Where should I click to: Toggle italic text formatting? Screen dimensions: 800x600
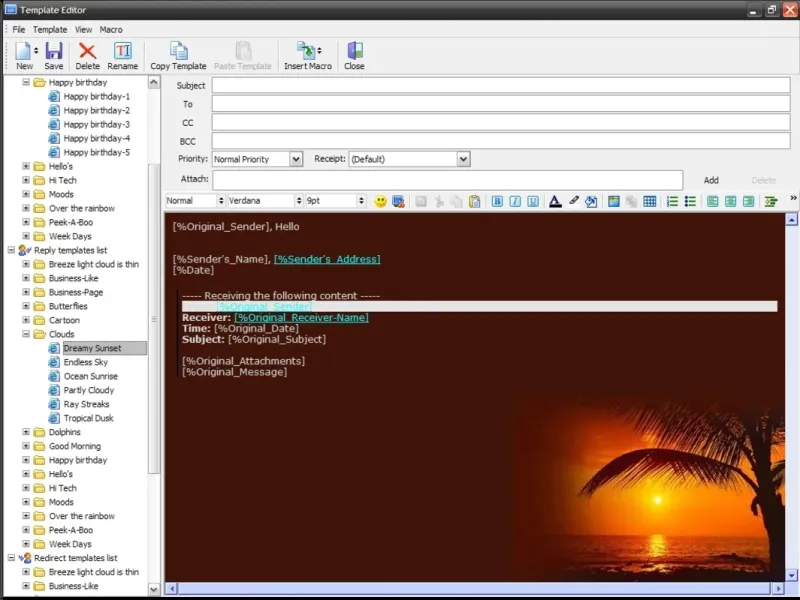[515, 201]
